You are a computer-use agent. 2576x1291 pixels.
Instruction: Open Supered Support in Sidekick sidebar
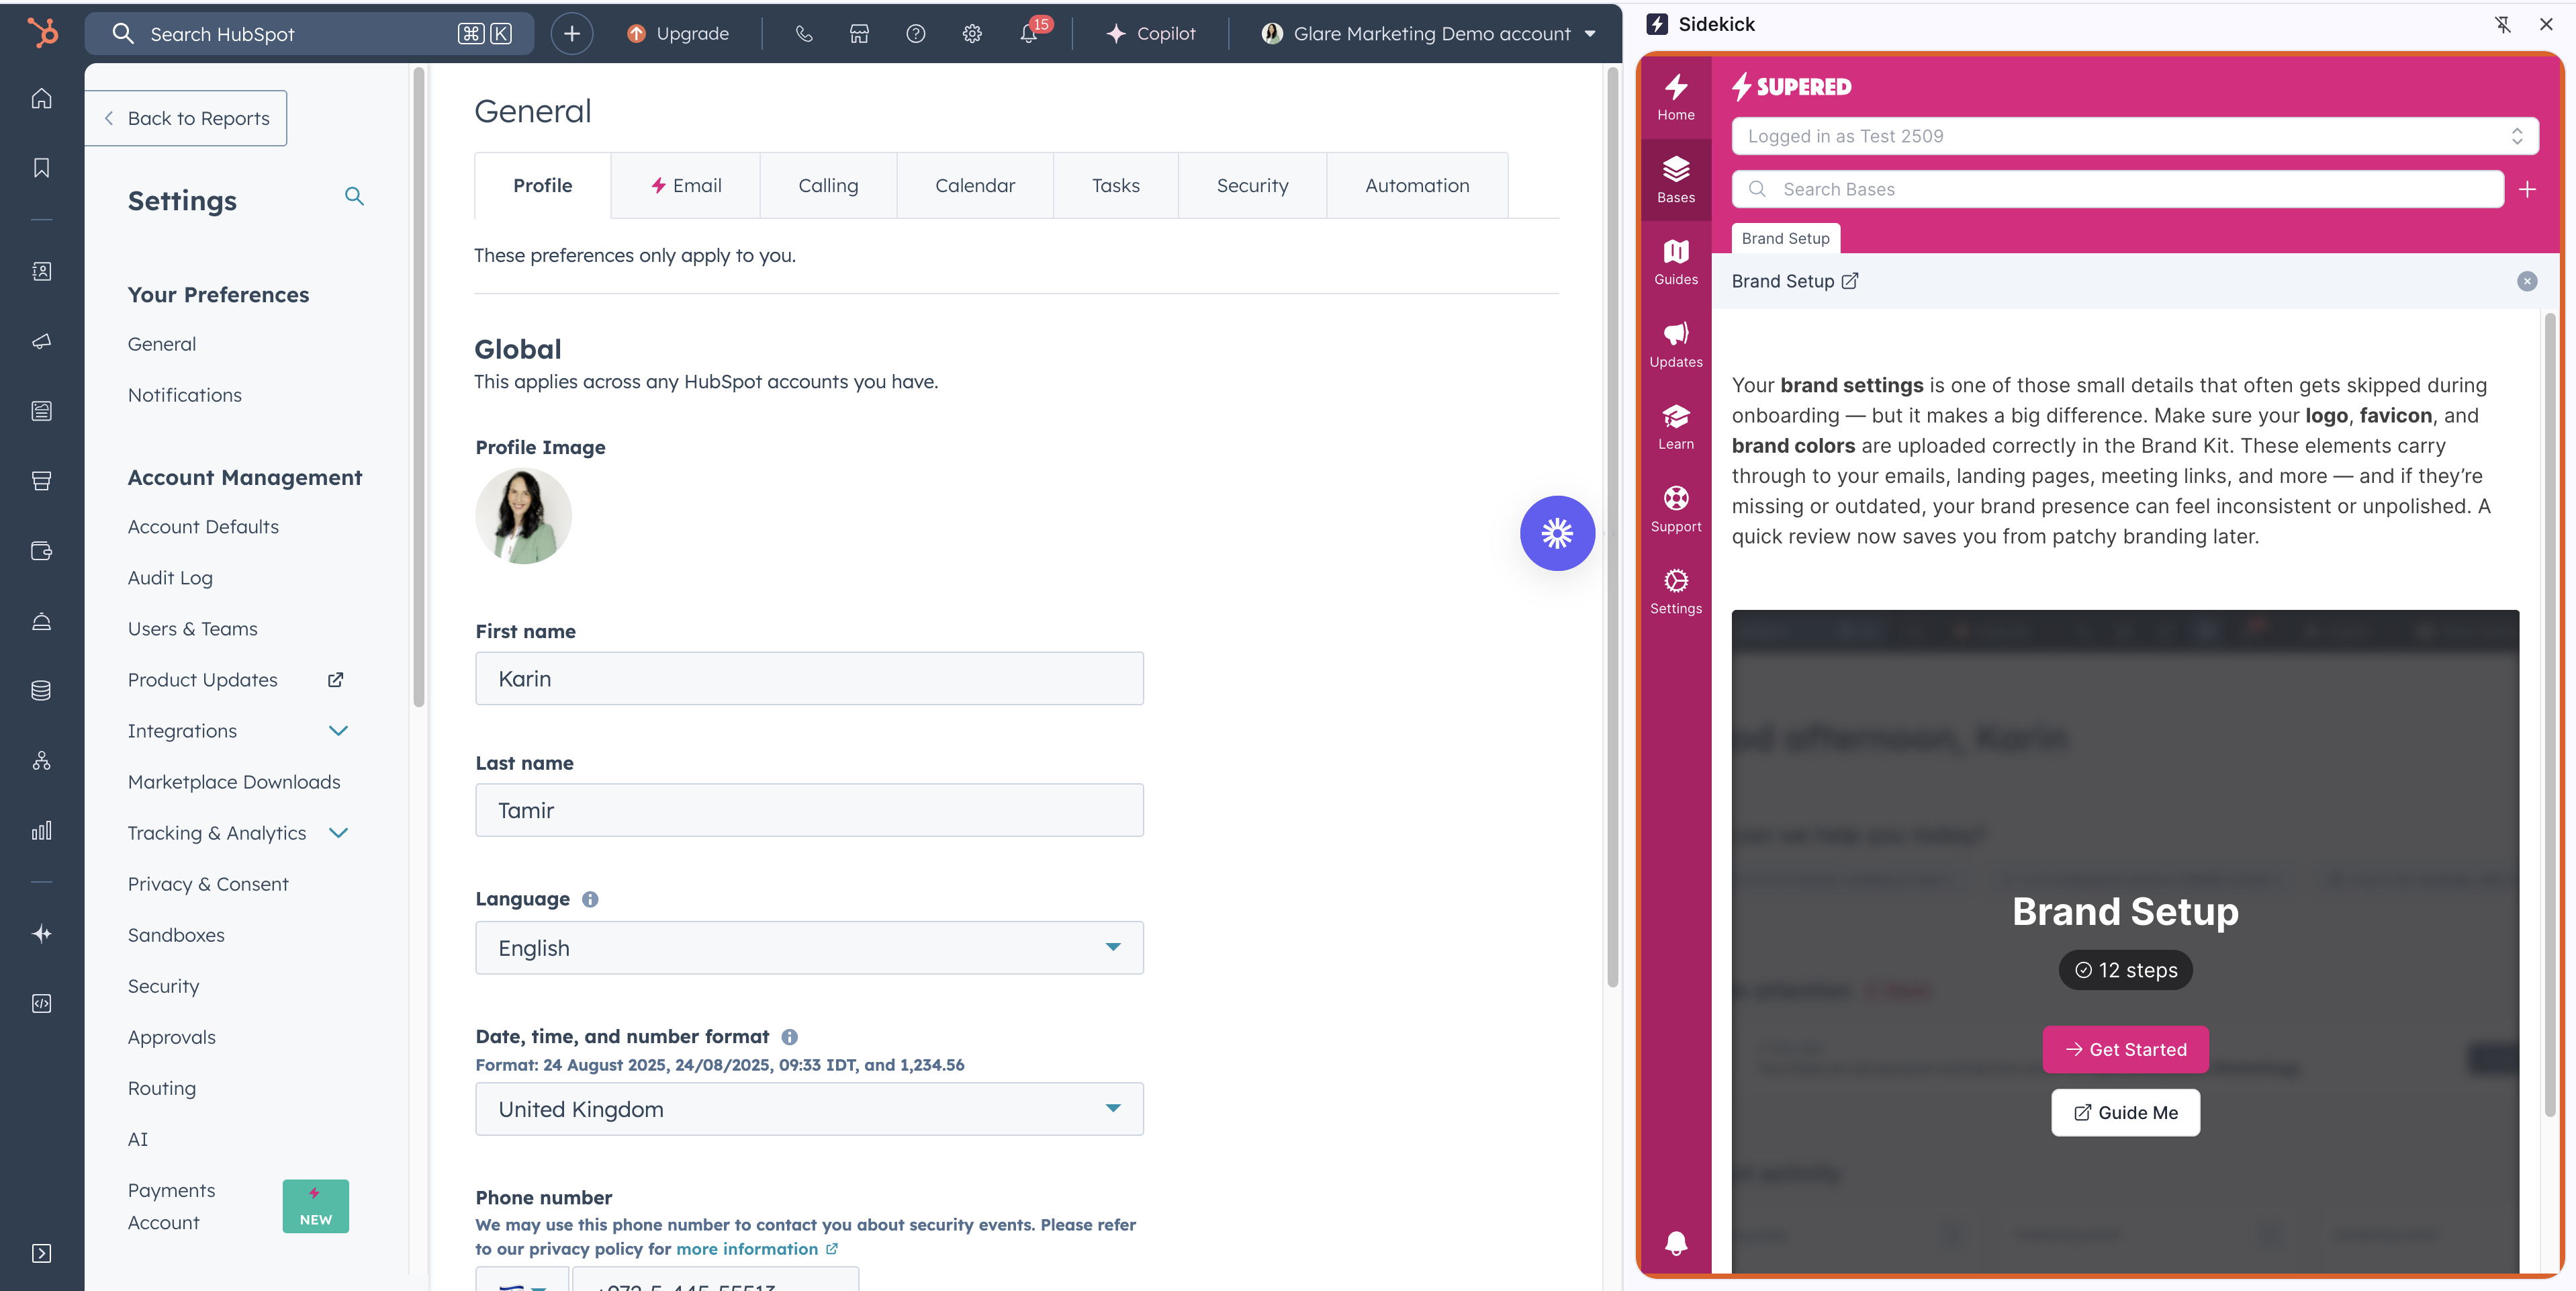coord(1675,509)
